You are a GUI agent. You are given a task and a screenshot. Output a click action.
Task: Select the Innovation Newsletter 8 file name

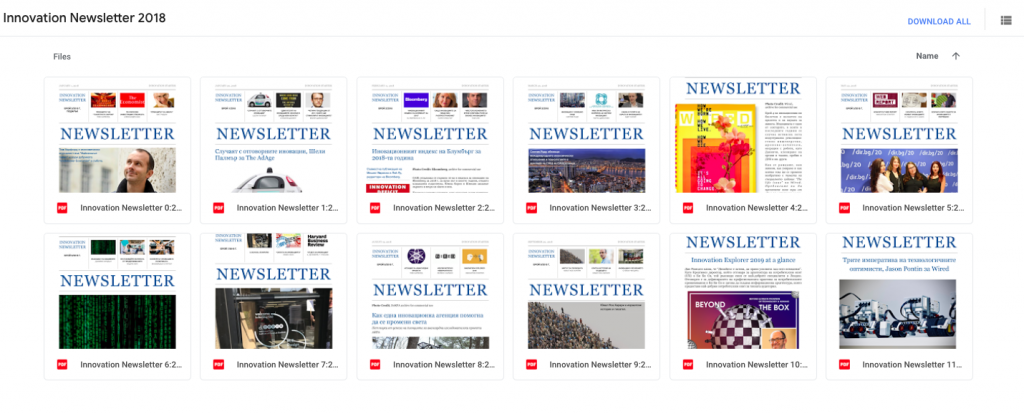coord(443,364)
